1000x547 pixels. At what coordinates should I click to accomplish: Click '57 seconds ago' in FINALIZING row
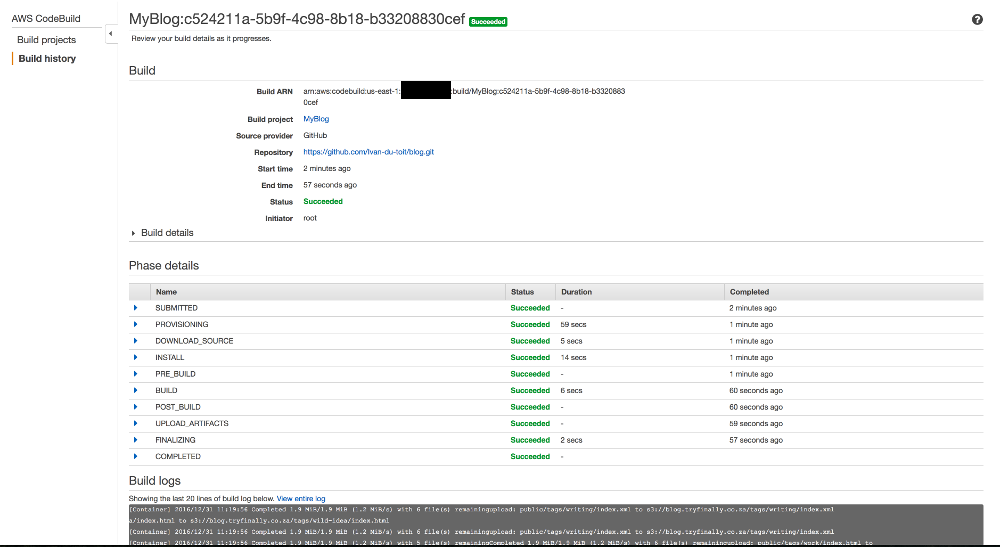point(756,440)
